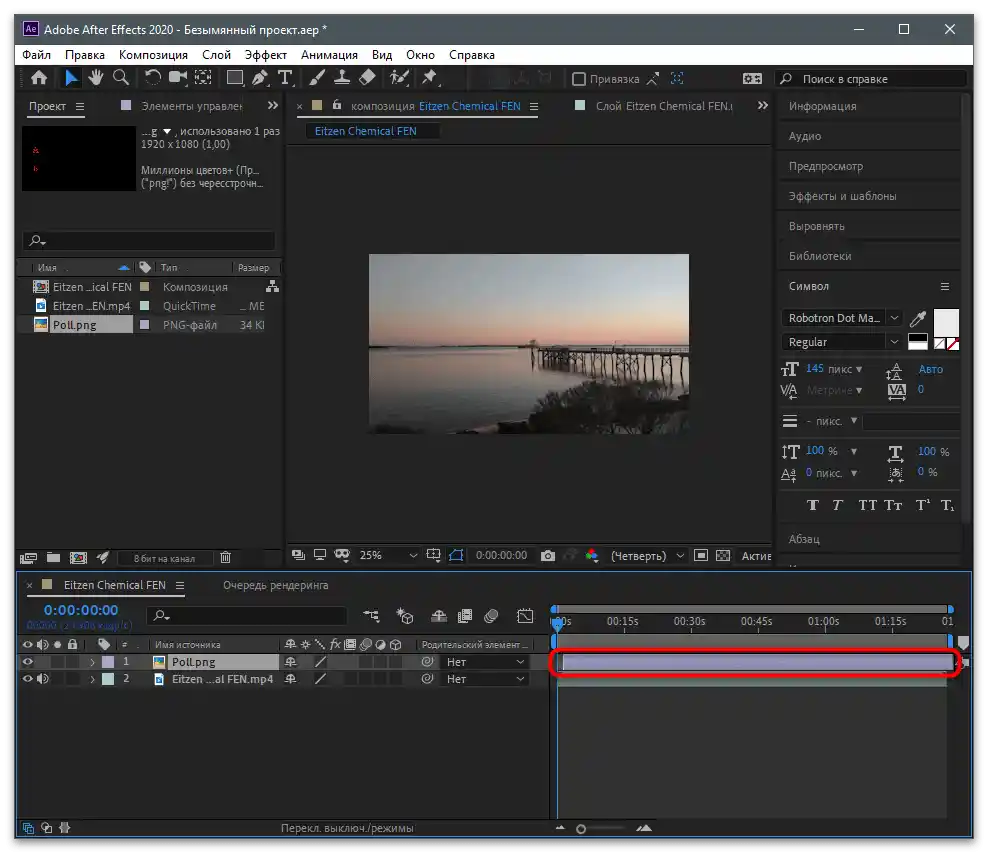Create new composition in Project panel

[78, 558]
